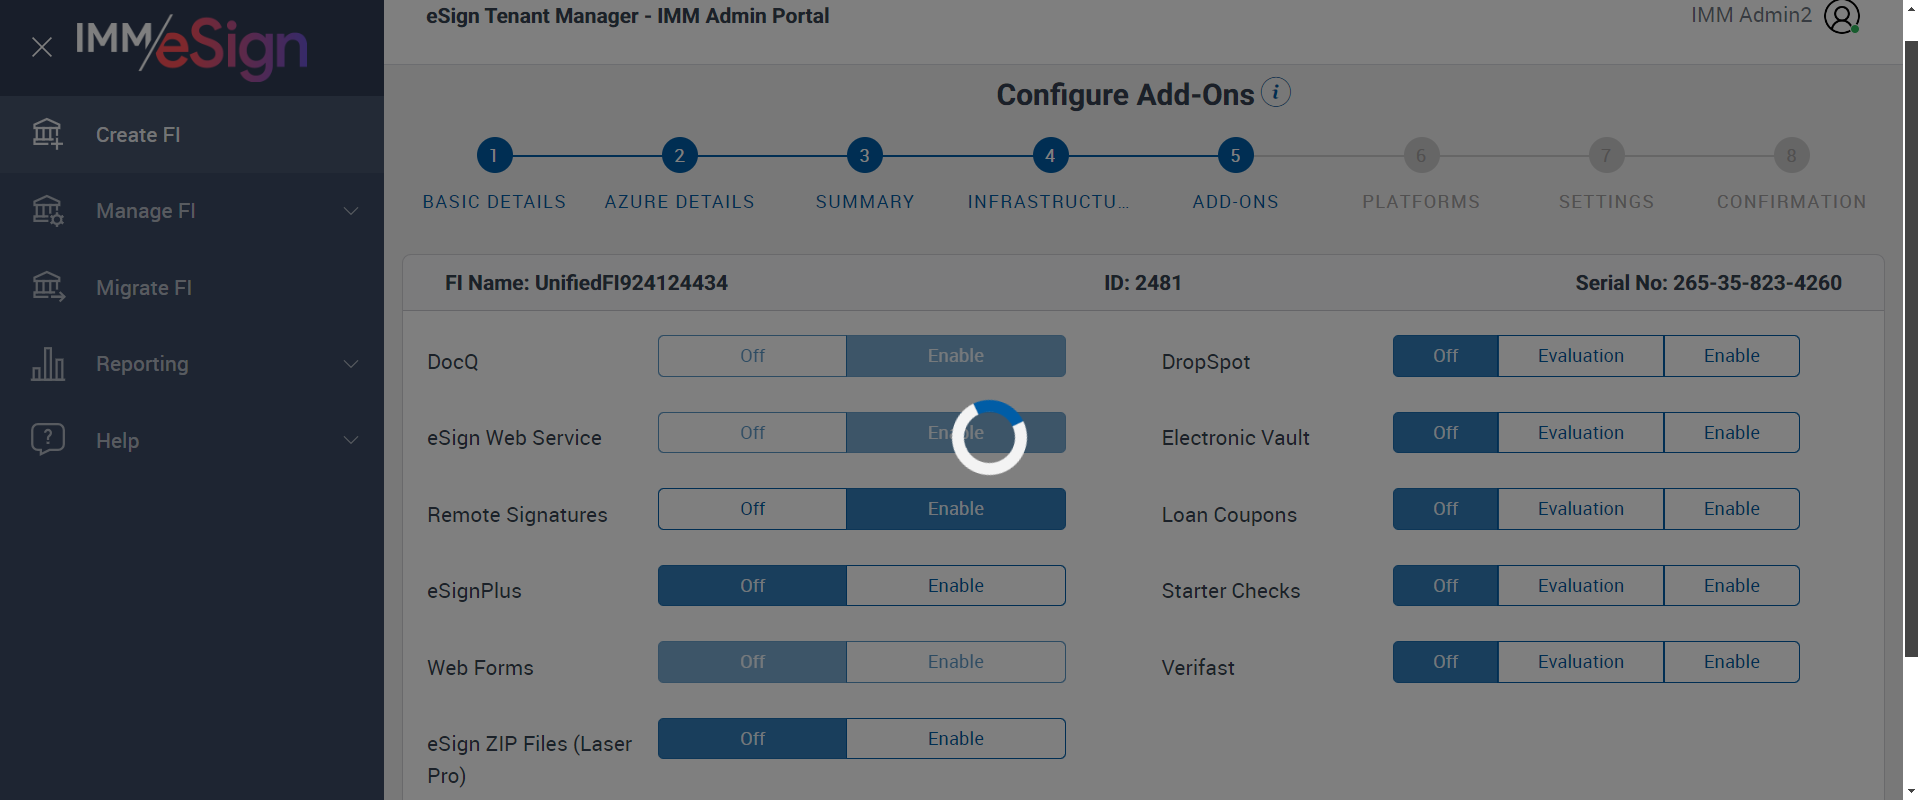
Task: Enable Verifast add-on
Action: (1732, 662)
